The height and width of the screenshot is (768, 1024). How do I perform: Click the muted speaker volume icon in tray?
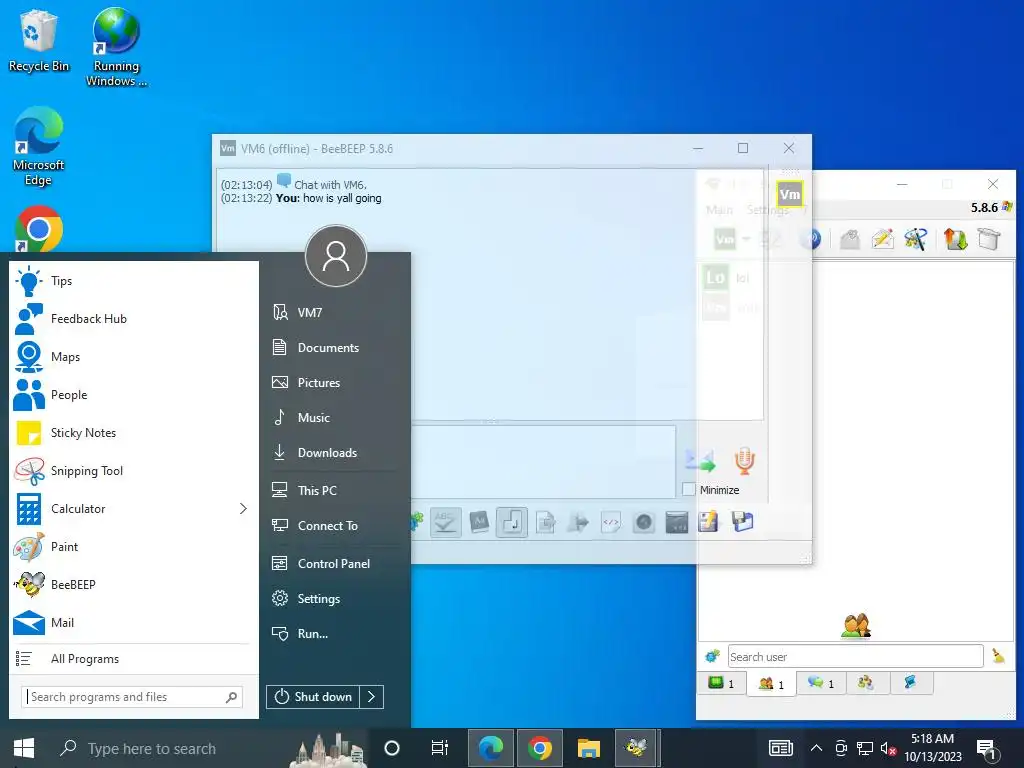888,748
